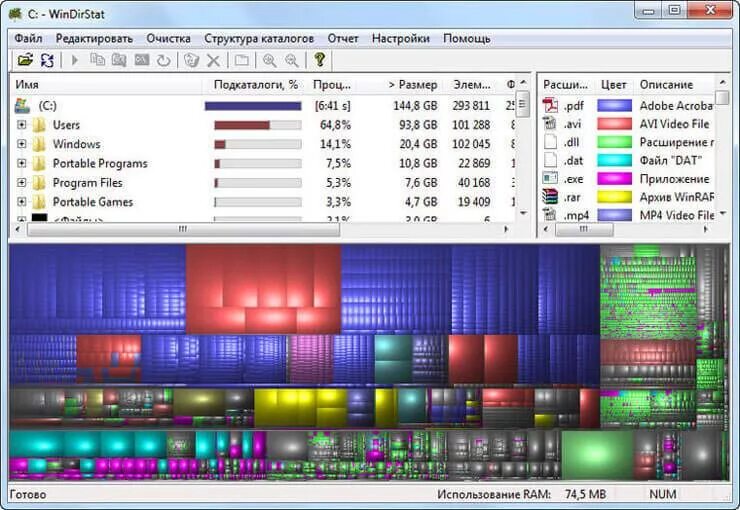The width and height of the screenshot is (740, 510).
Task: Open the Структура каталогов menu
Action: 259,38
